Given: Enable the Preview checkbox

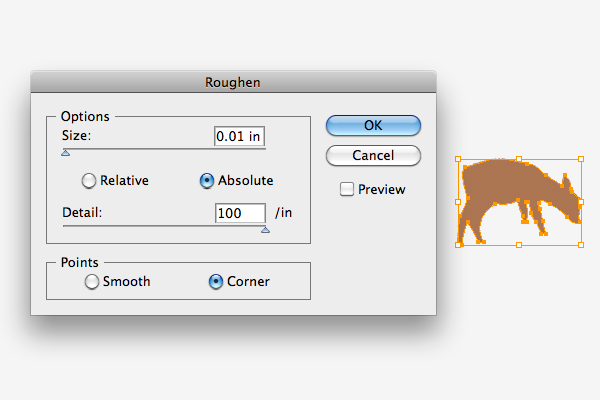Looking at the screenshot, I should click(347, 189).
